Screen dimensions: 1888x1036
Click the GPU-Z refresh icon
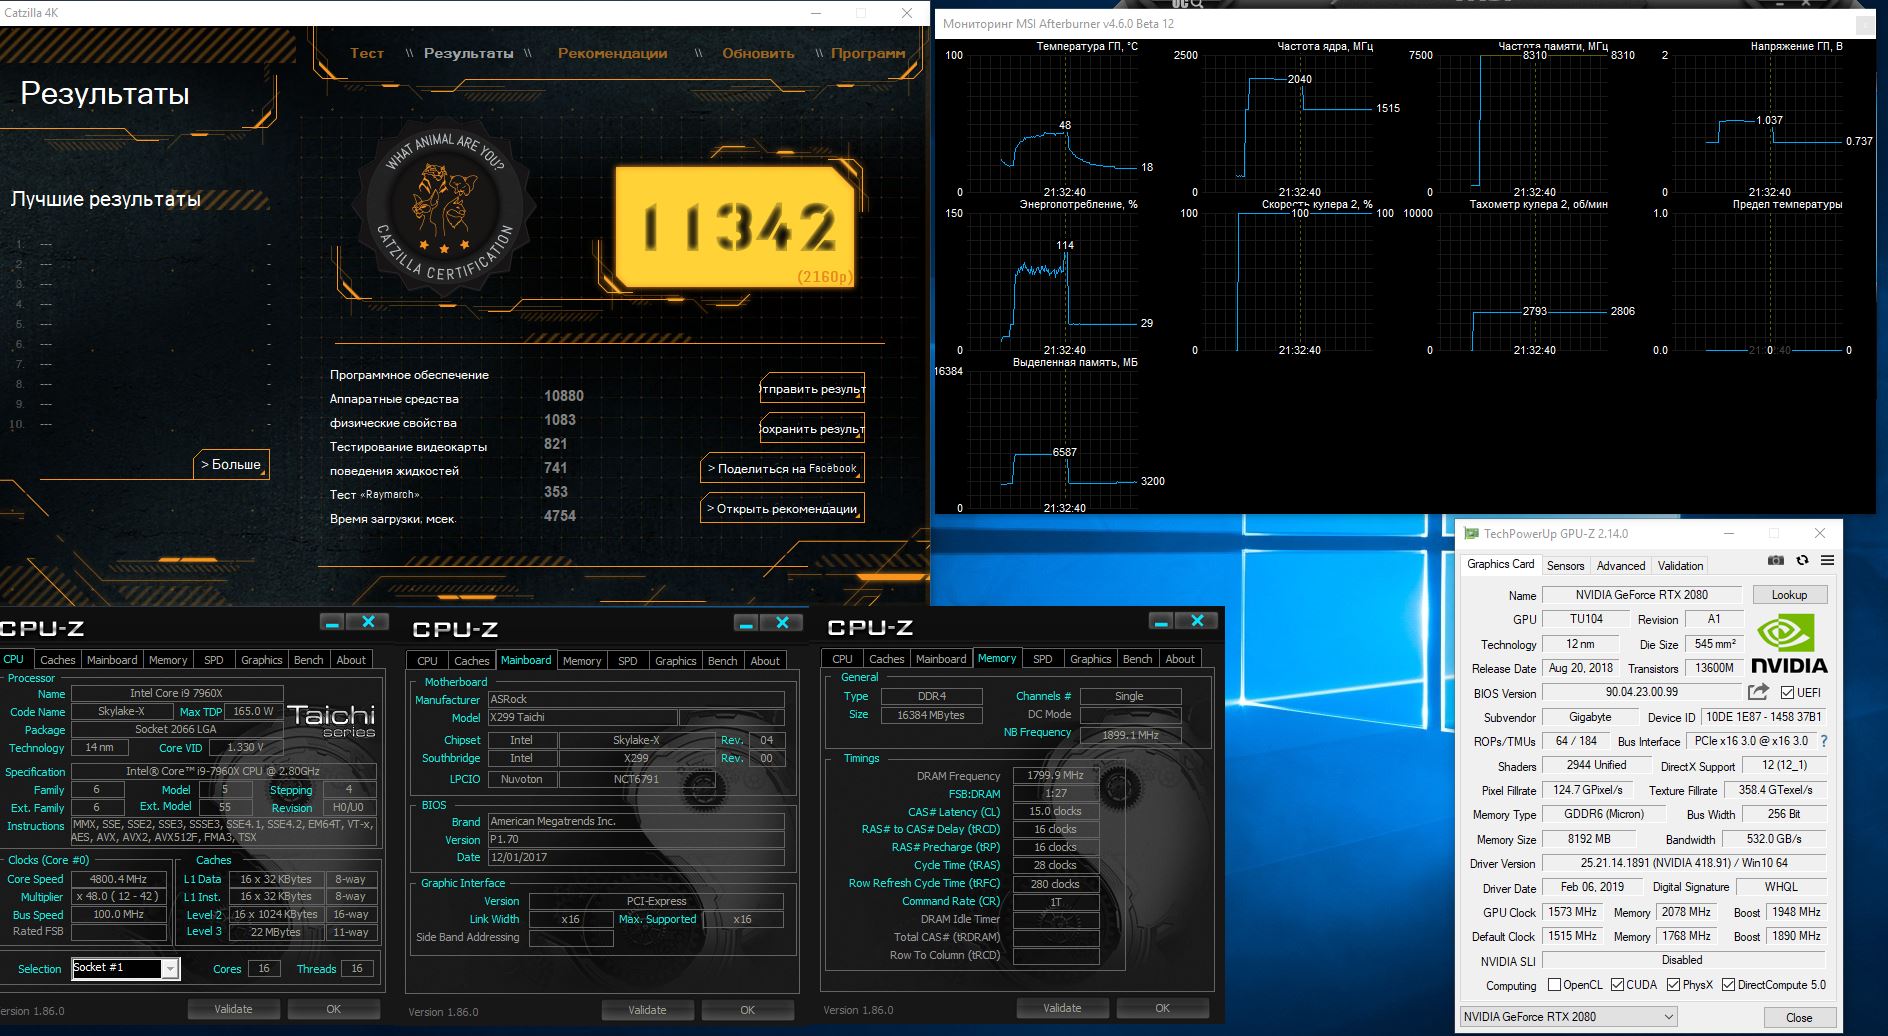click(1802, 561)
